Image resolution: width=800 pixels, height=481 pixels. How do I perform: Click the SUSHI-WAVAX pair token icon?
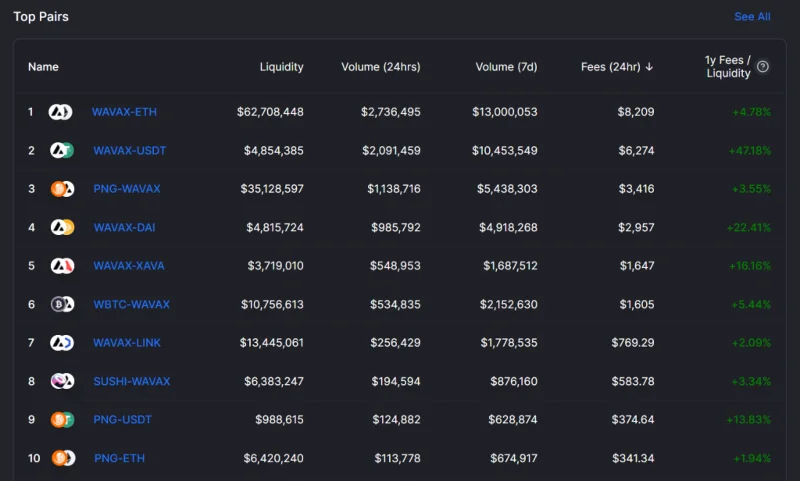coord(62,381)
